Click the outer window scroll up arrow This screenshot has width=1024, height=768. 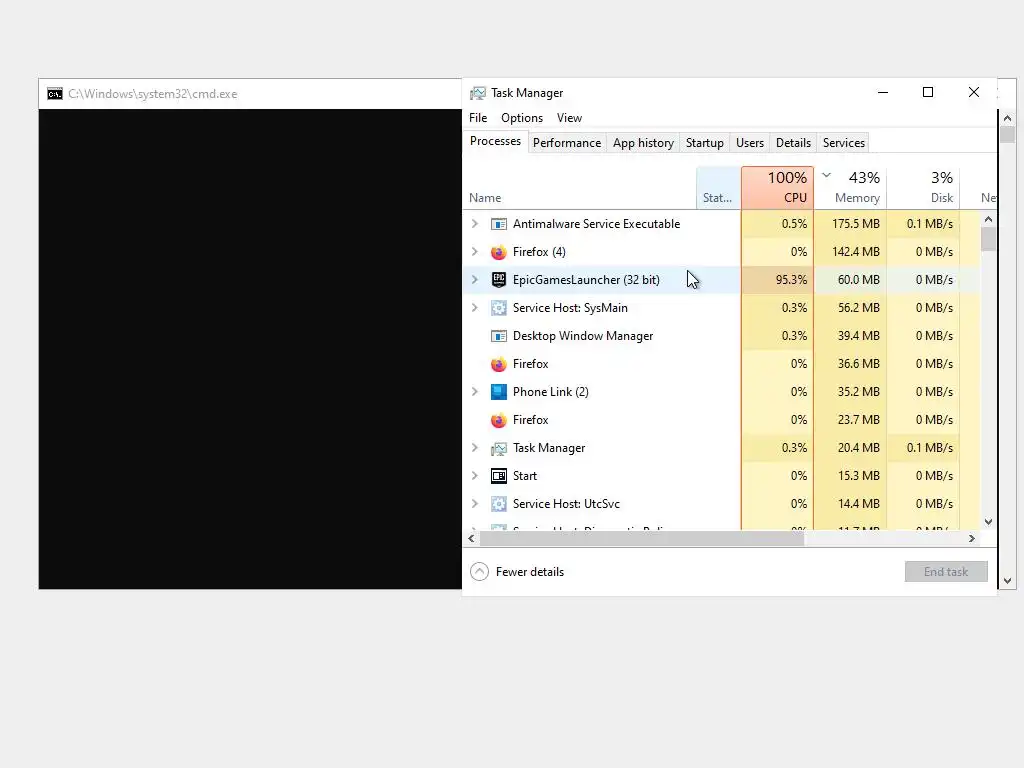pyautogui.click(x=1007, y=118)
